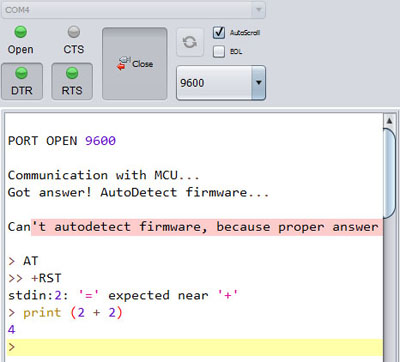Toggle the DTR line button

[x=22, y=81]
